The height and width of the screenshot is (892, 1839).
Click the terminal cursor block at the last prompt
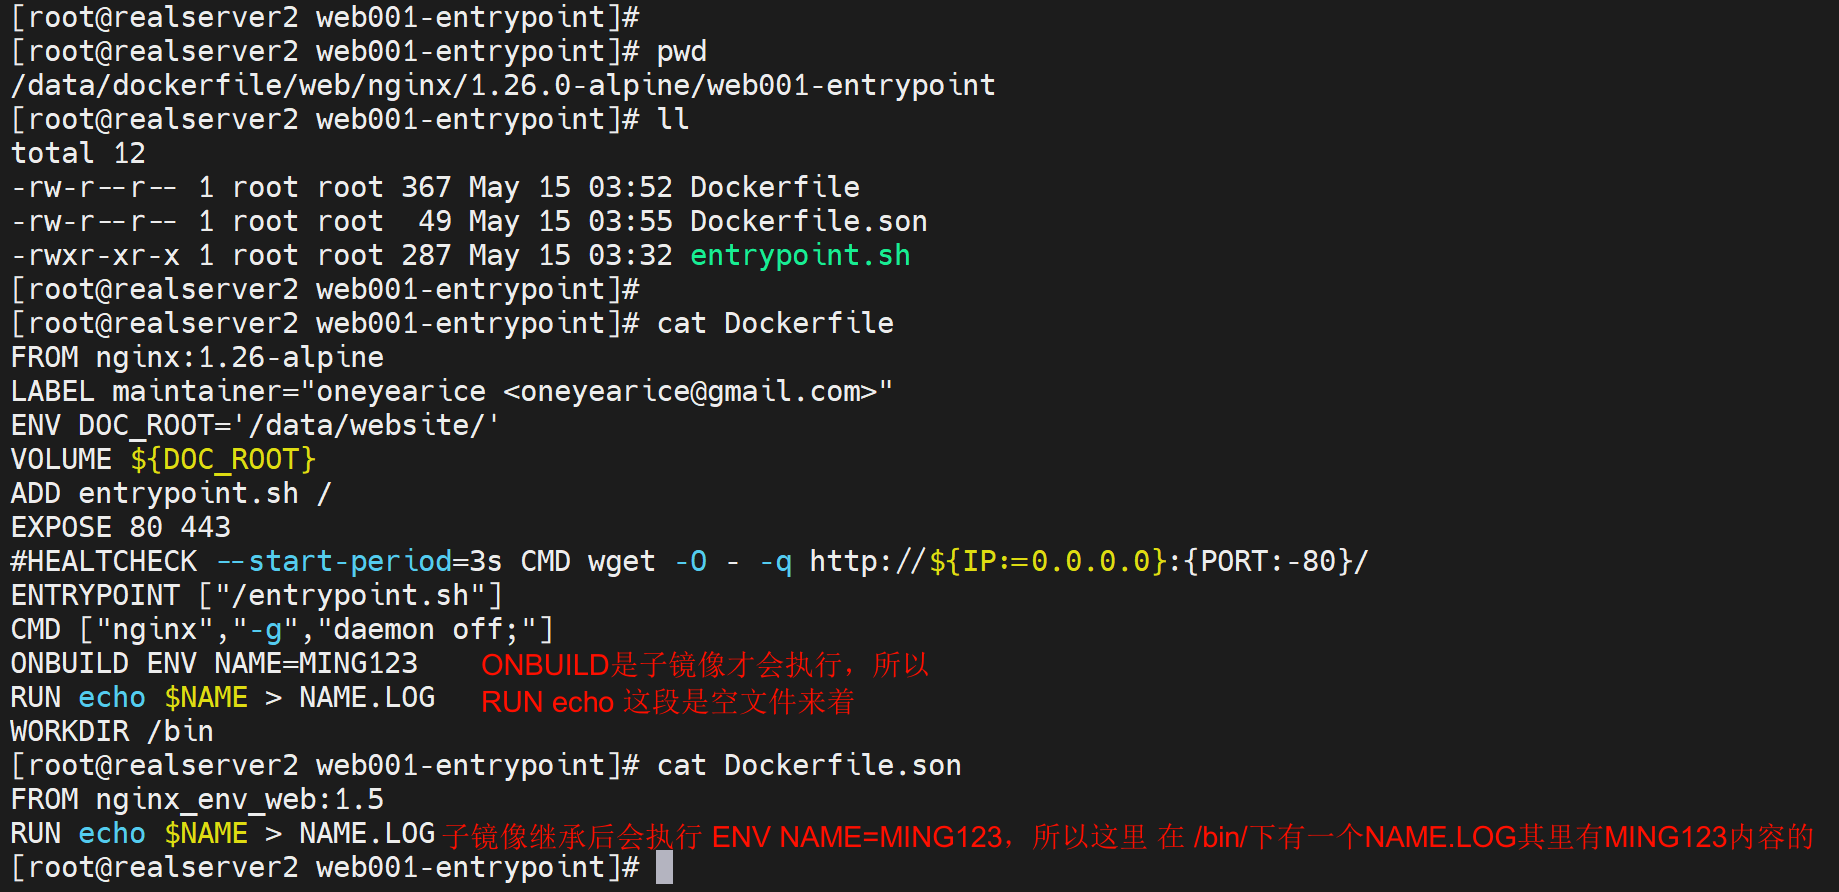click(x=664, y=867)
